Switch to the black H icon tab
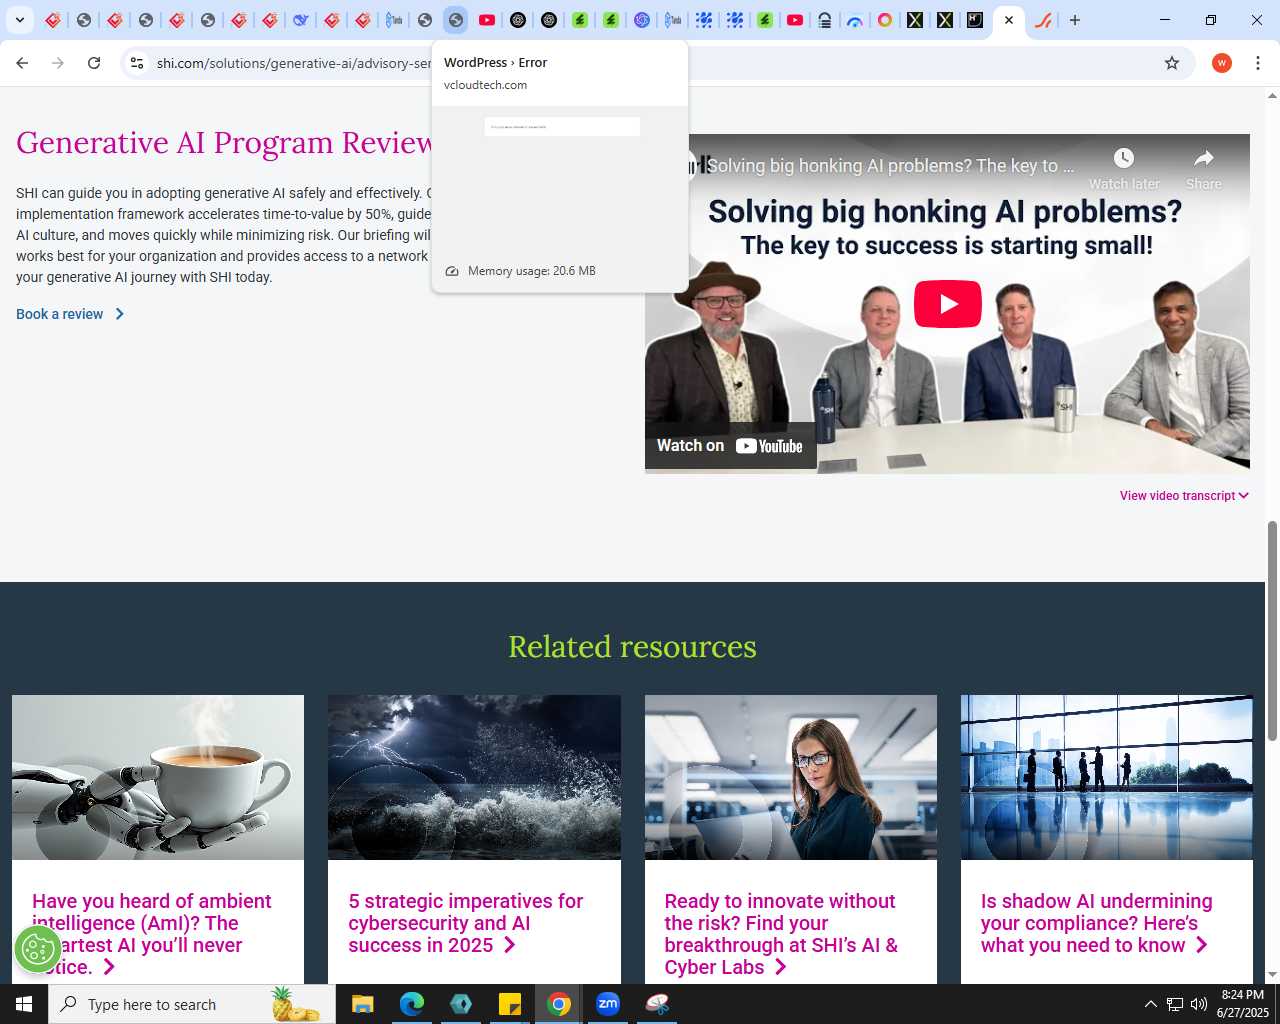Viewport: 1280px width, 1024px height. (x=975, y=20)
